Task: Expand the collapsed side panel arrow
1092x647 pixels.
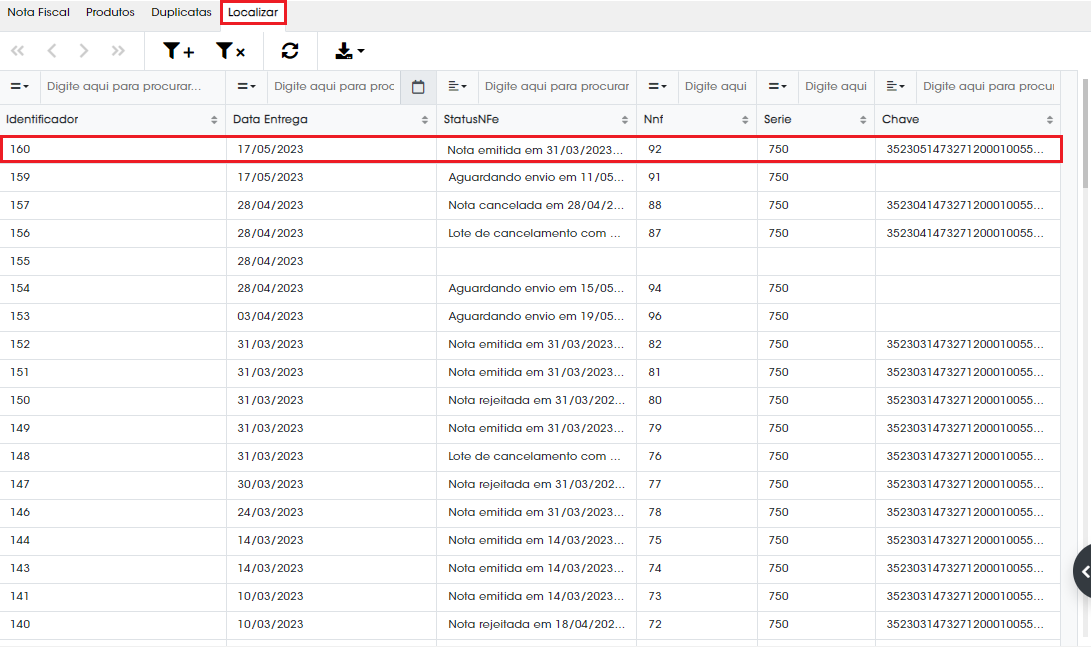Action: coord(1084,572)
